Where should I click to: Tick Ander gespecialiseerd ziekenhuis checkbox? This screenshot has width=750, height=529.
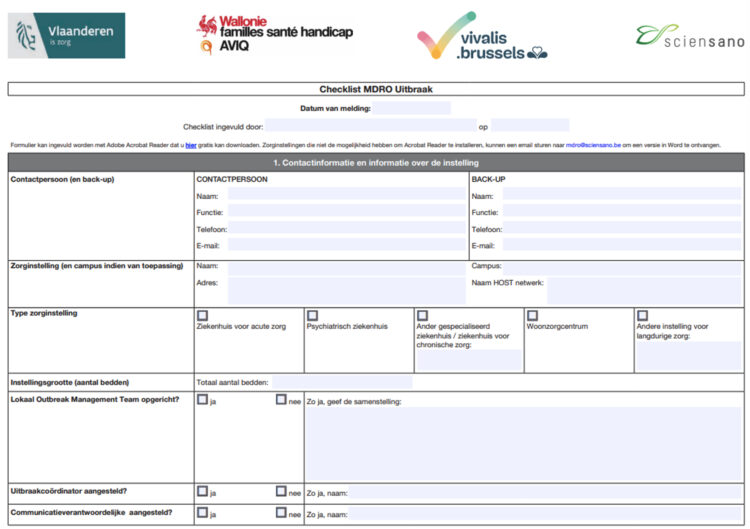423,315
